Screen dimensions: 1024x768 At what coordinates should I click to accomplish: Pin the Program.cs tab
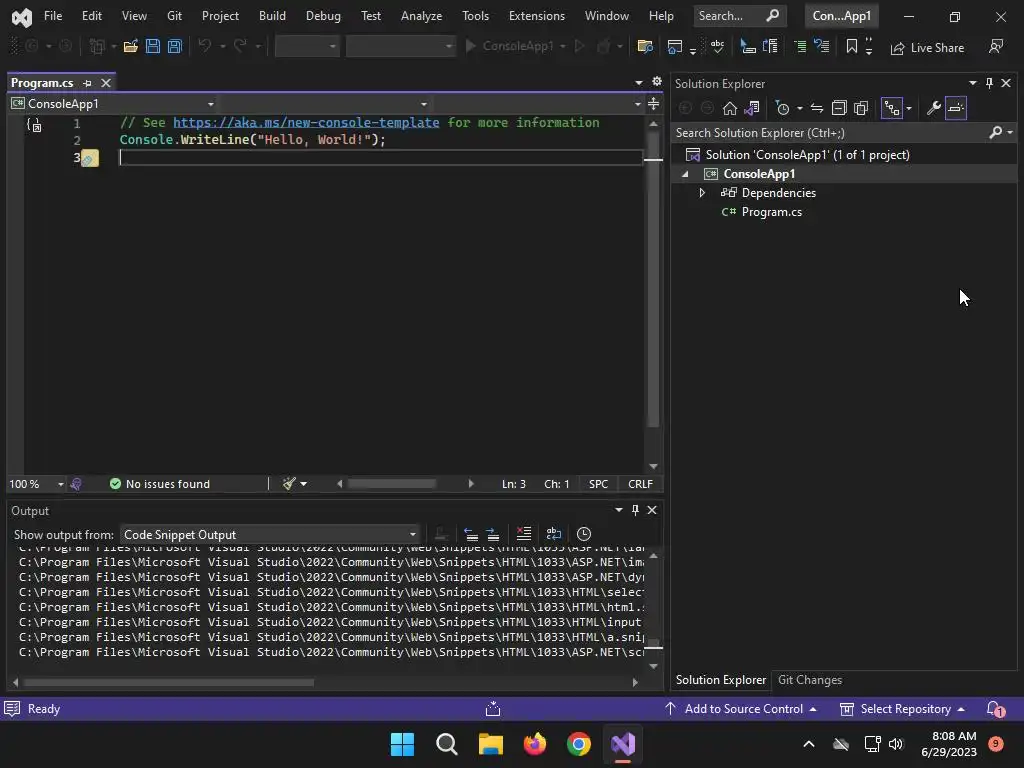88,83
